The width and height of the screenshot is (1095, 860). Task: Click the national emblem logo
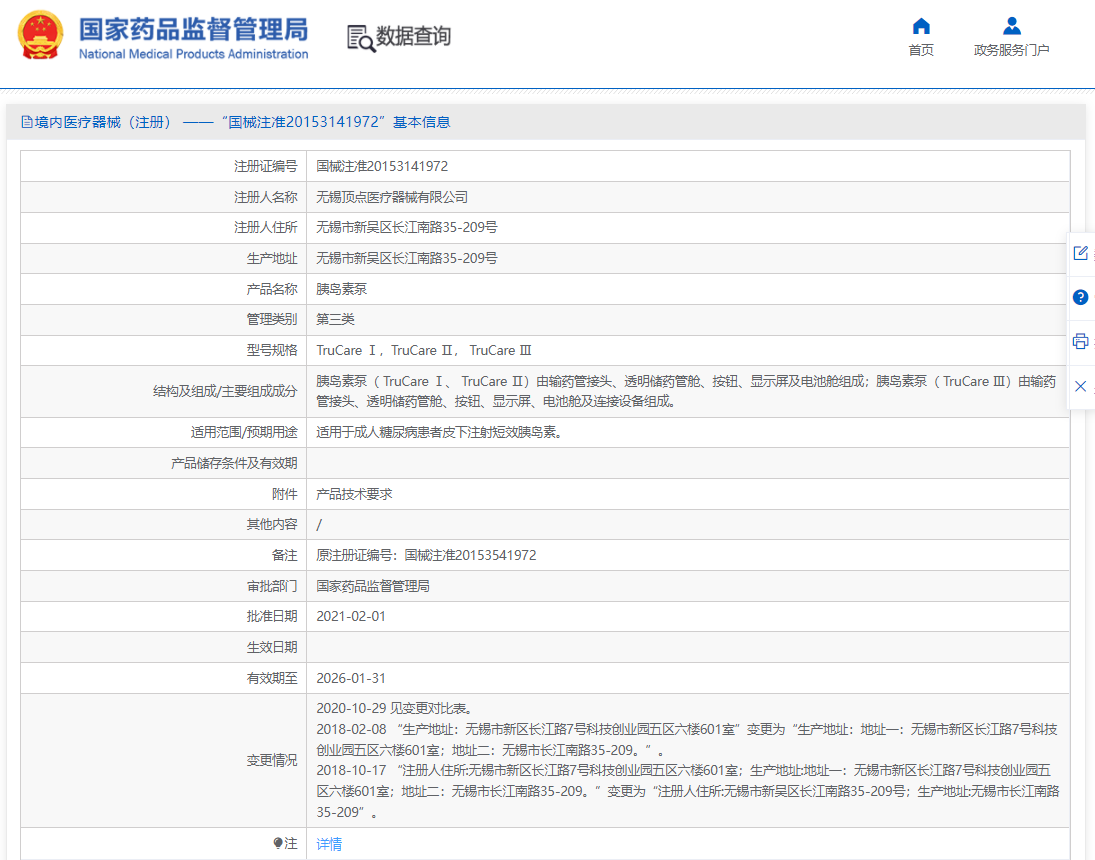tap(40, 36)
